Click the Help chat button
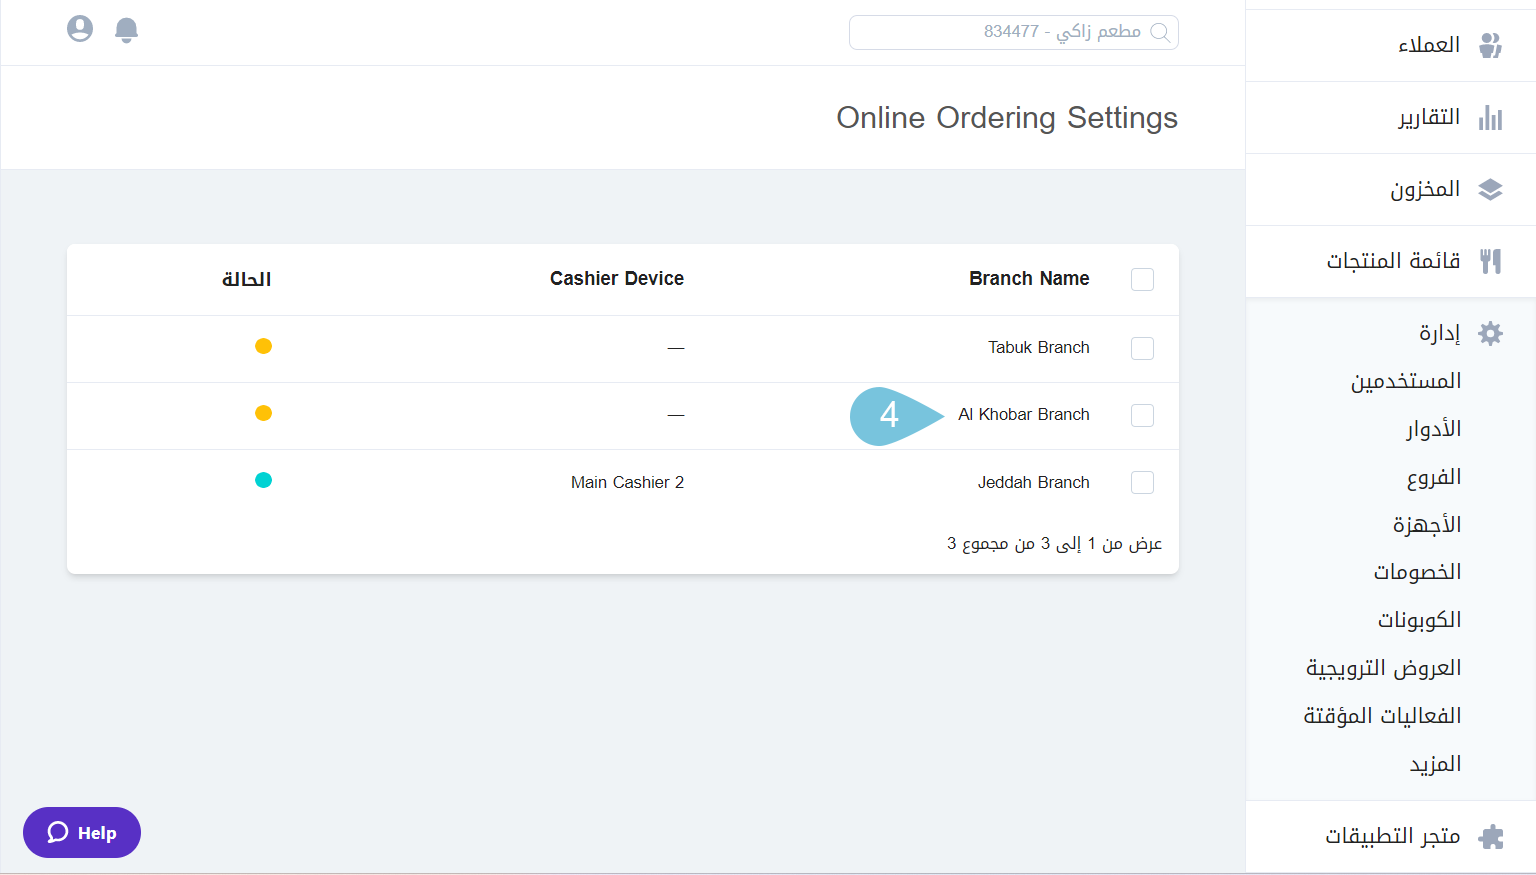The height and width of the screenshot is (875, 1536). coord(81,832)
